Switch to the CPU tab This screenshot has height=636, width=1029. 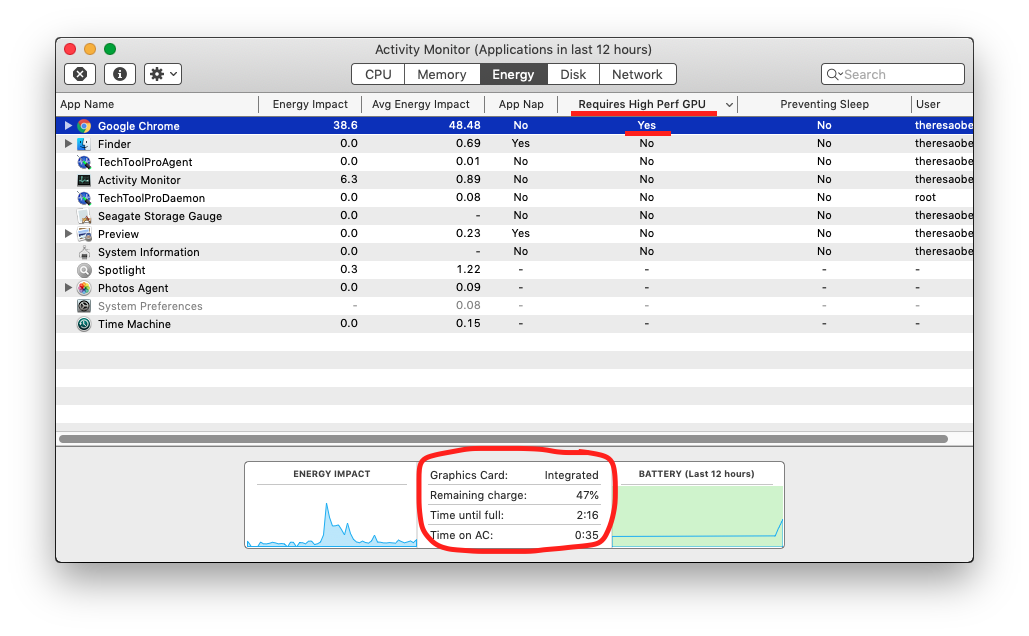378,74
